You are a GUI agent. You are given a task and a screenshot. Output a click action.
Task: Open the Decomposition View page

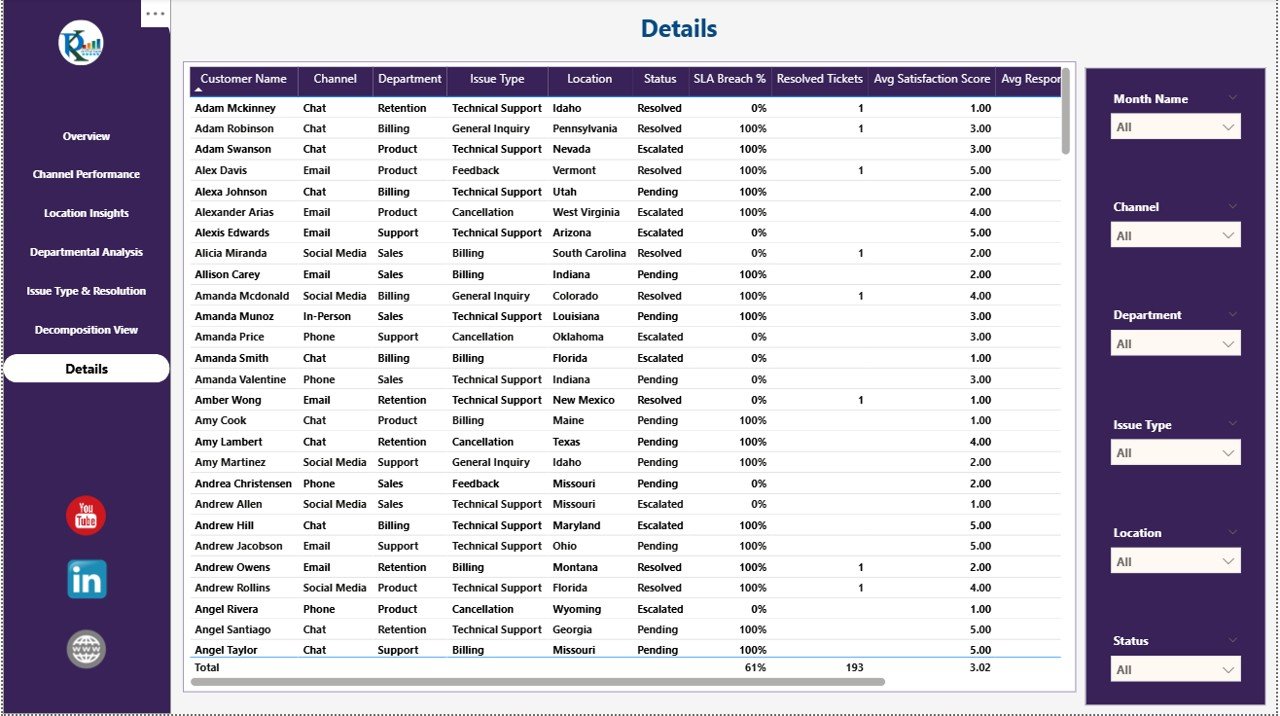coord(86,330)
